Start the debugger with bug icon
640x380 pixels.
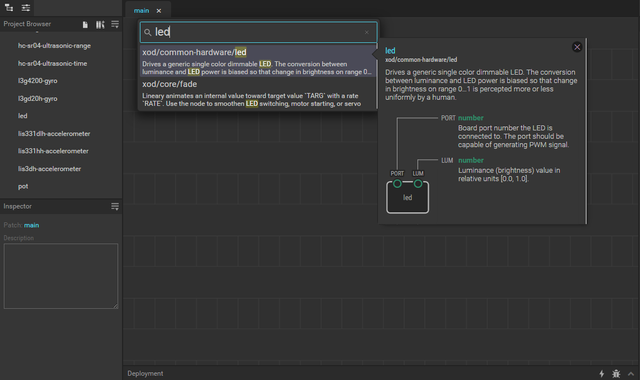tap(616, 373)
